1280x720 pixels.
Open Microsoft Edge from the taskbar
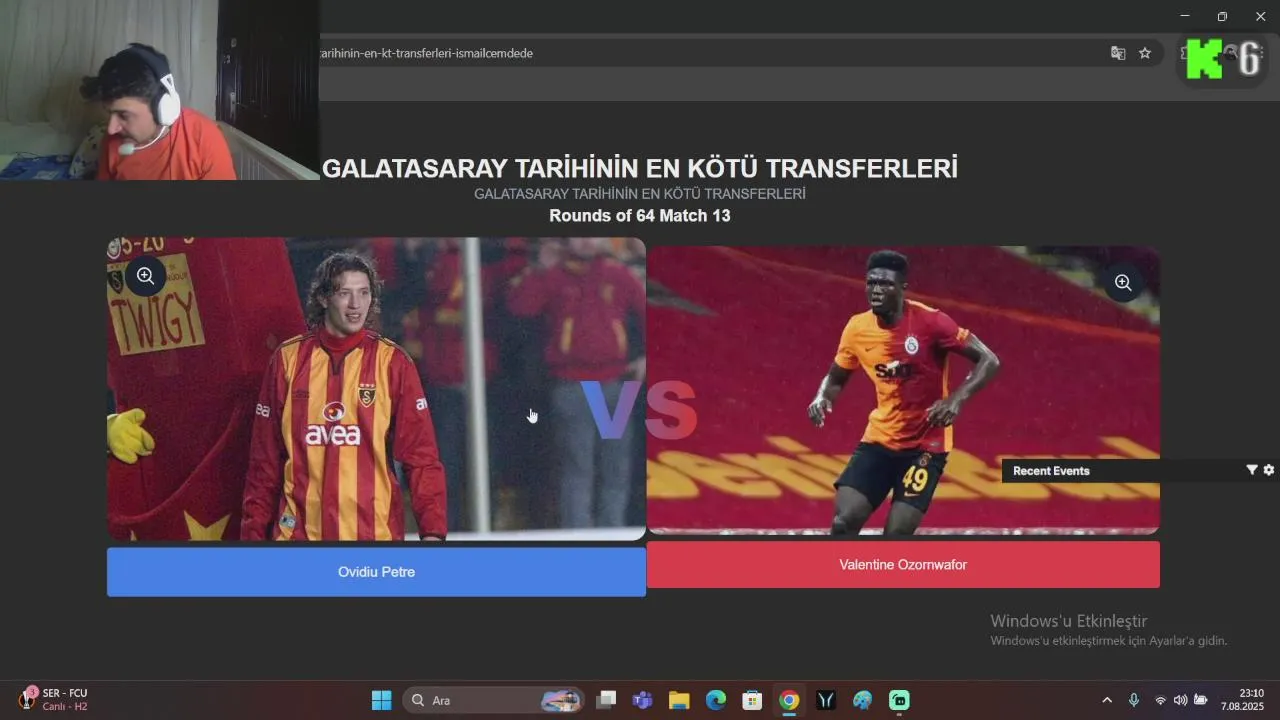716,700
